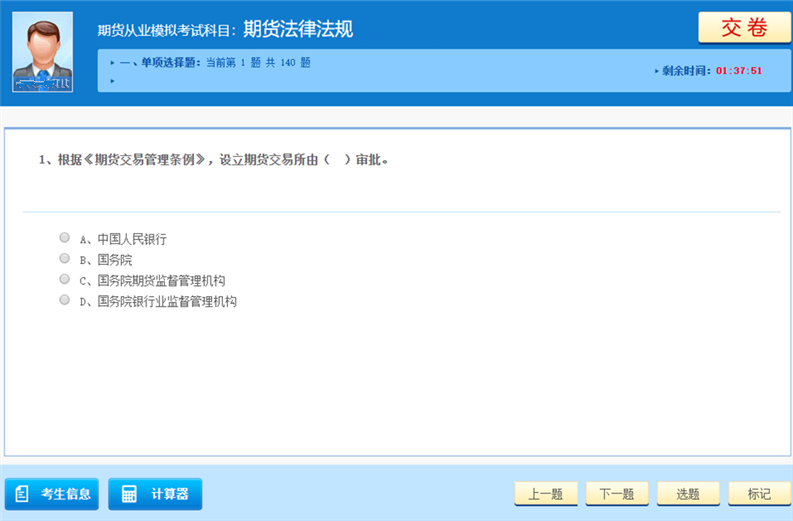Click the 期货法律法规 subject title
Viewport: 793px width, 521px height.
298,29
